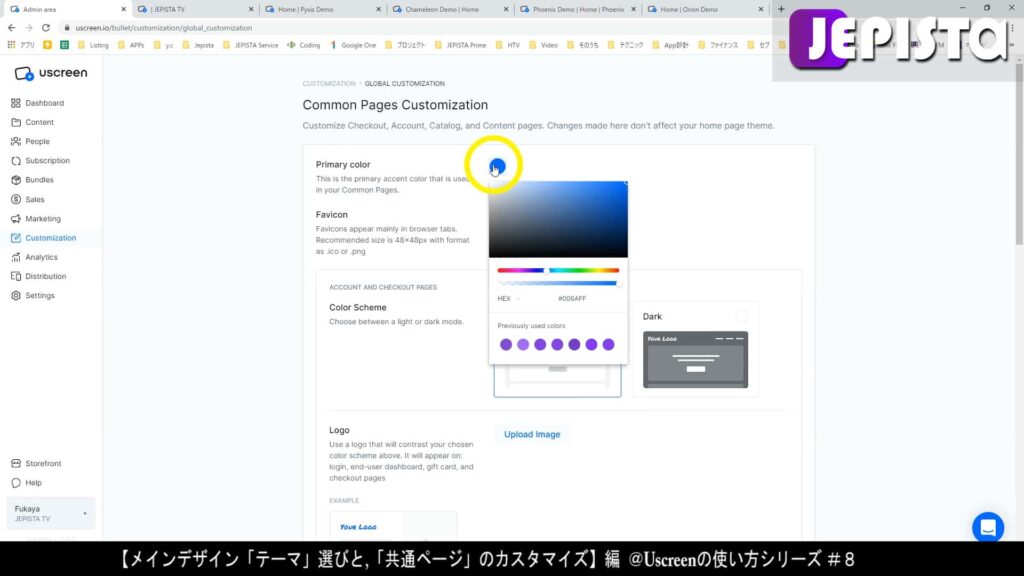1024x576 pixels.
Task: Open the APPs bookmark folder
Action: (x=131, y=45)
